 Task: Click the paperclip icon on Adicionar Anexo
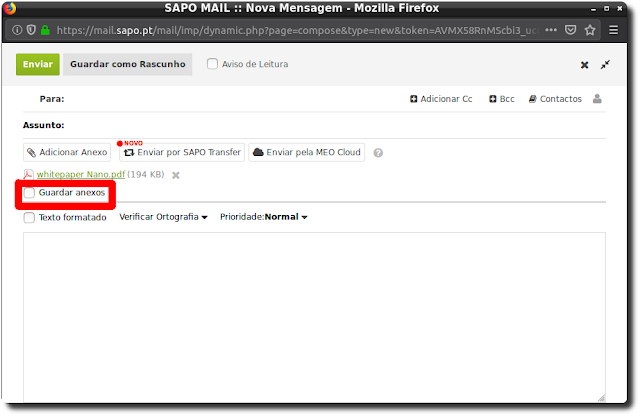click(31, 153)
